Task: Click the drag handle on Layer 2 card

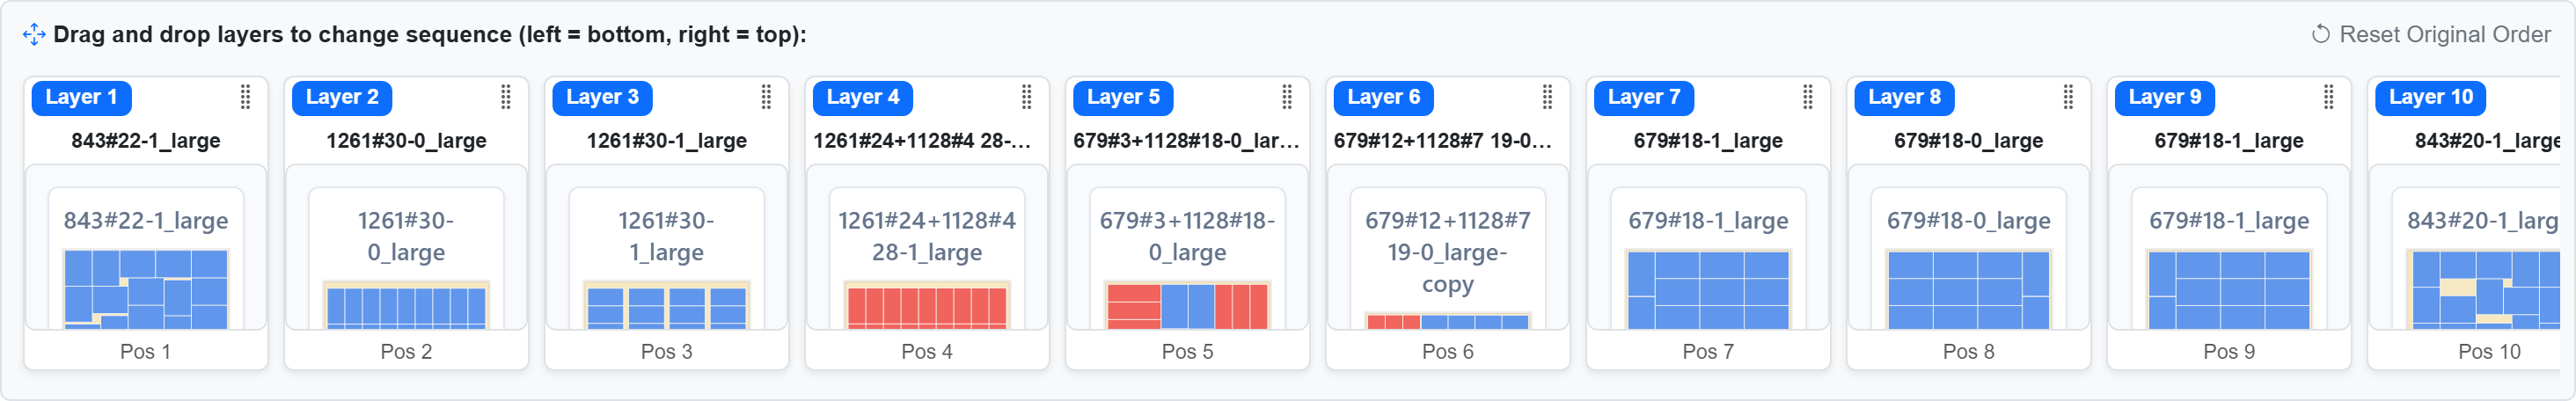Action: (506, 96)
